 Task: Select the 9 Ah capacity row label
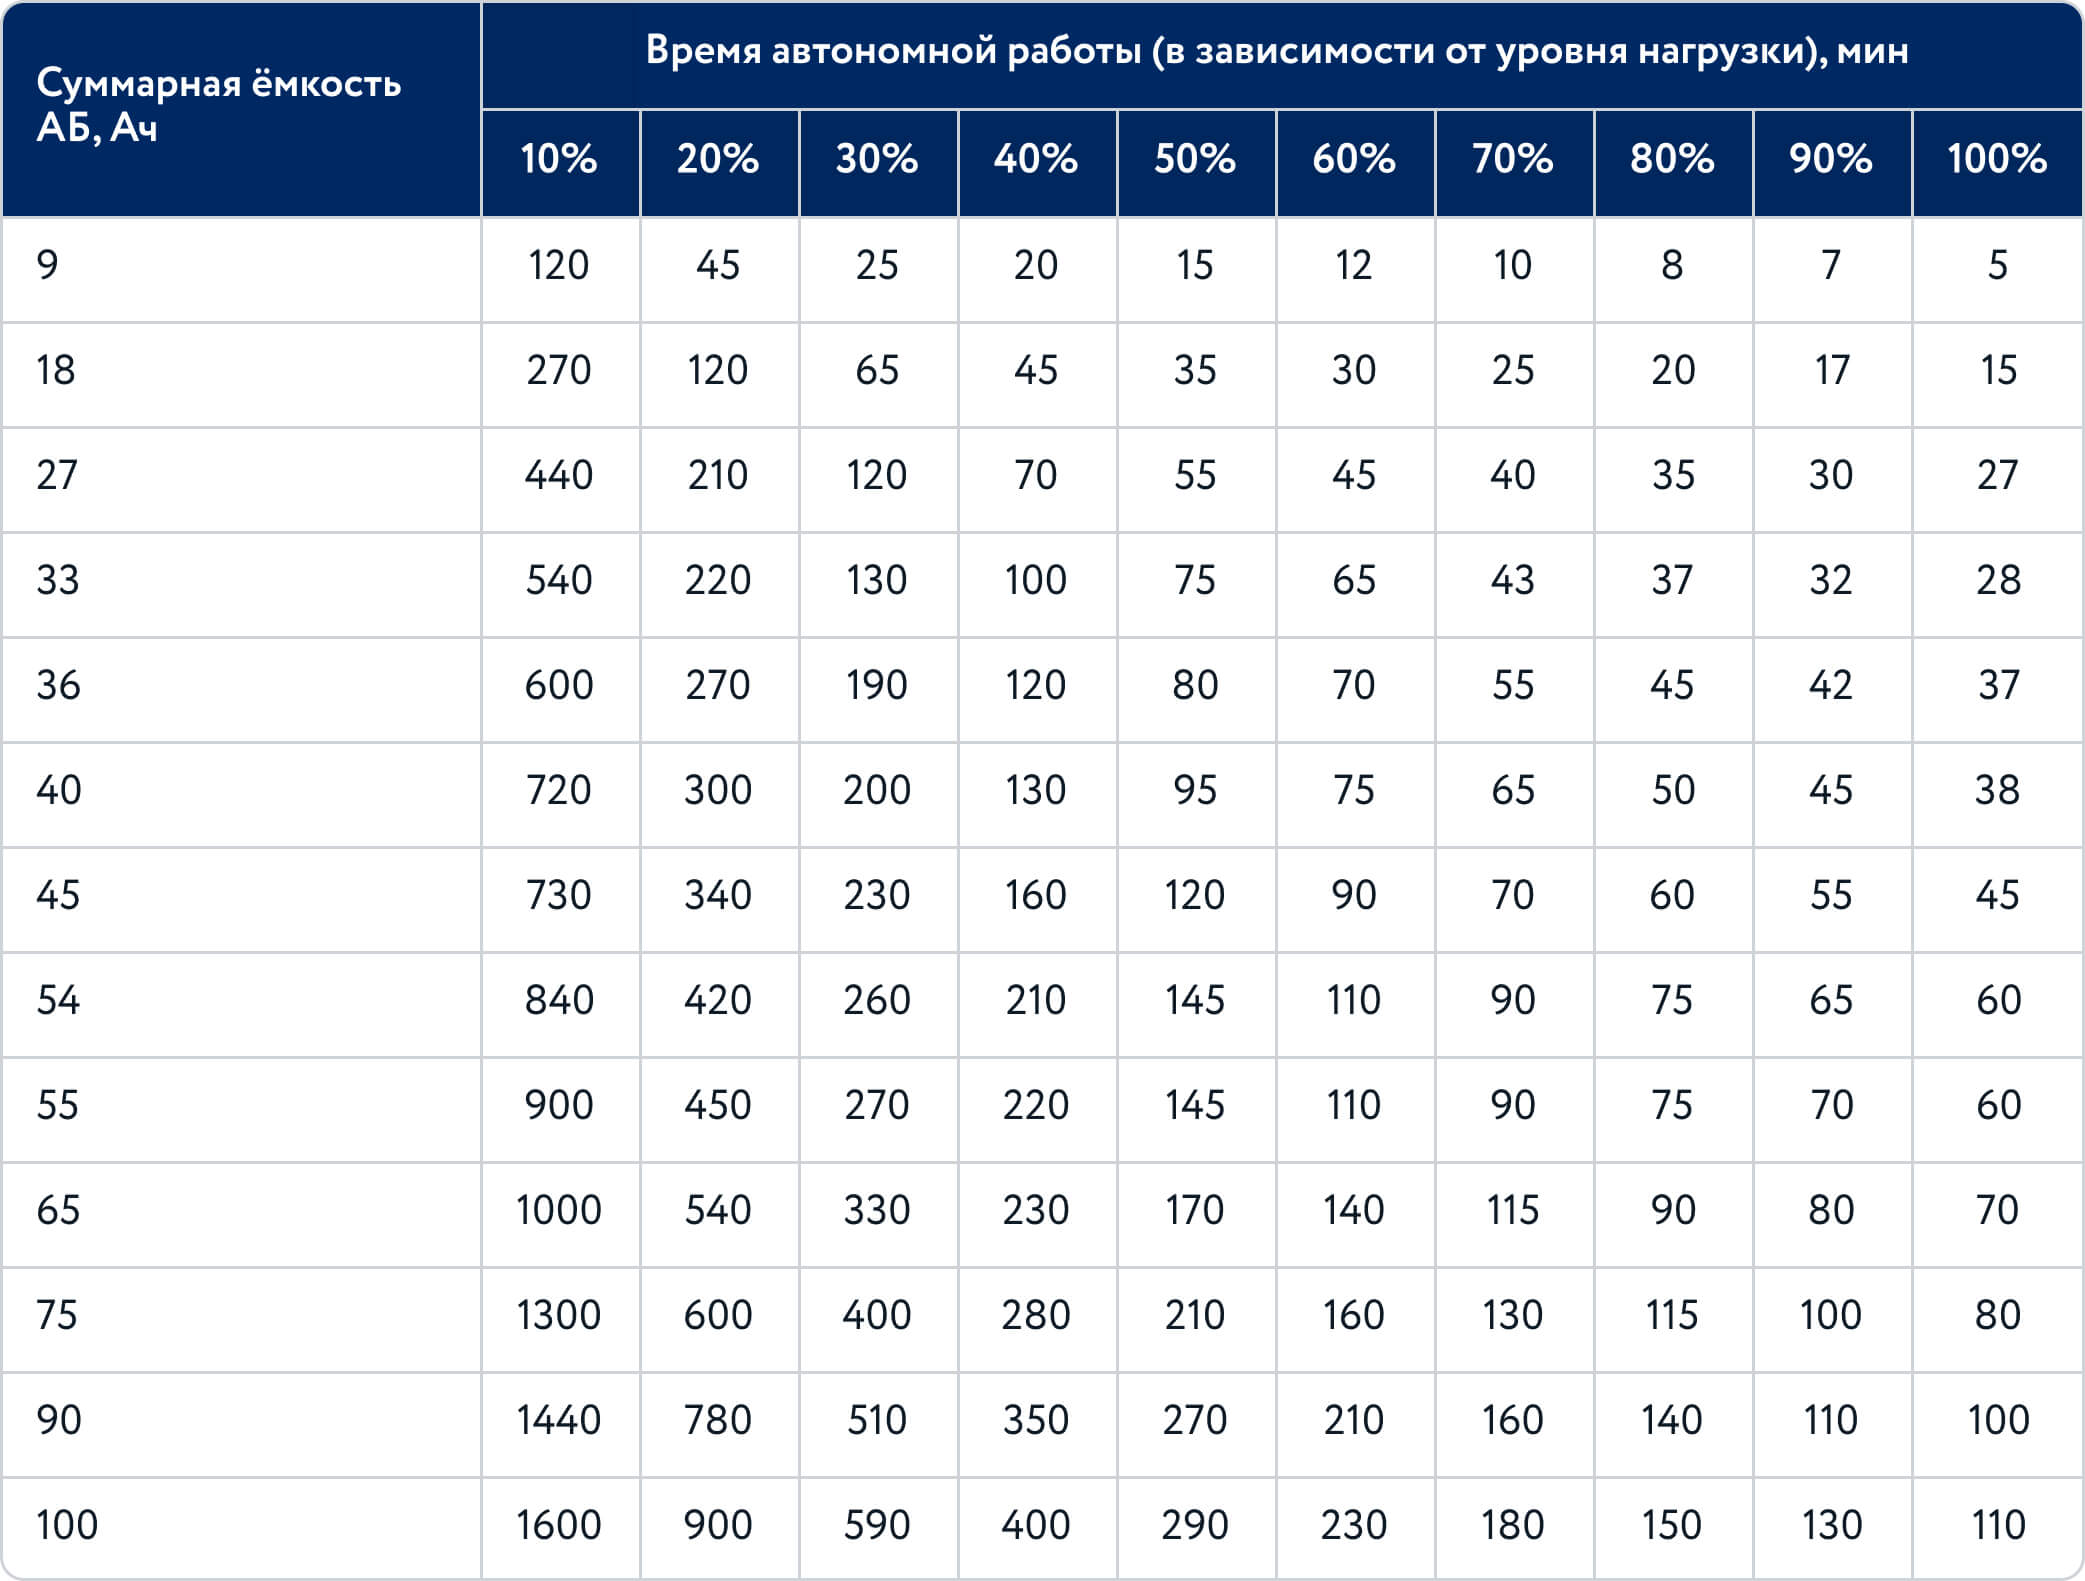47,265
